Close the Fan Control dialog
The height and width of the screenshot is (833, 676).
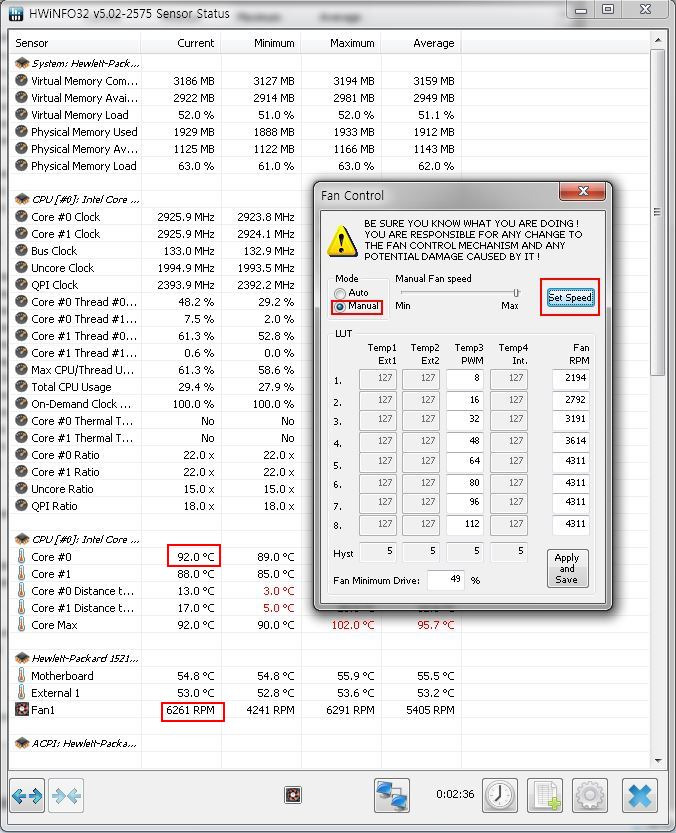click(x=582, y=191)
